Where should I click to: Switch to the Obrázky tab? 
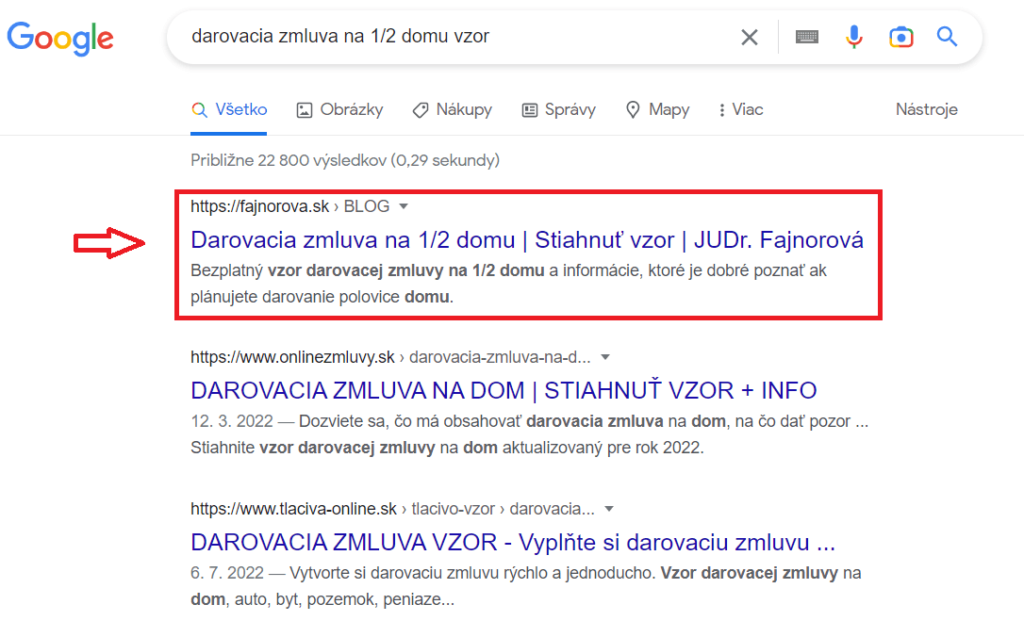[340, 110]
